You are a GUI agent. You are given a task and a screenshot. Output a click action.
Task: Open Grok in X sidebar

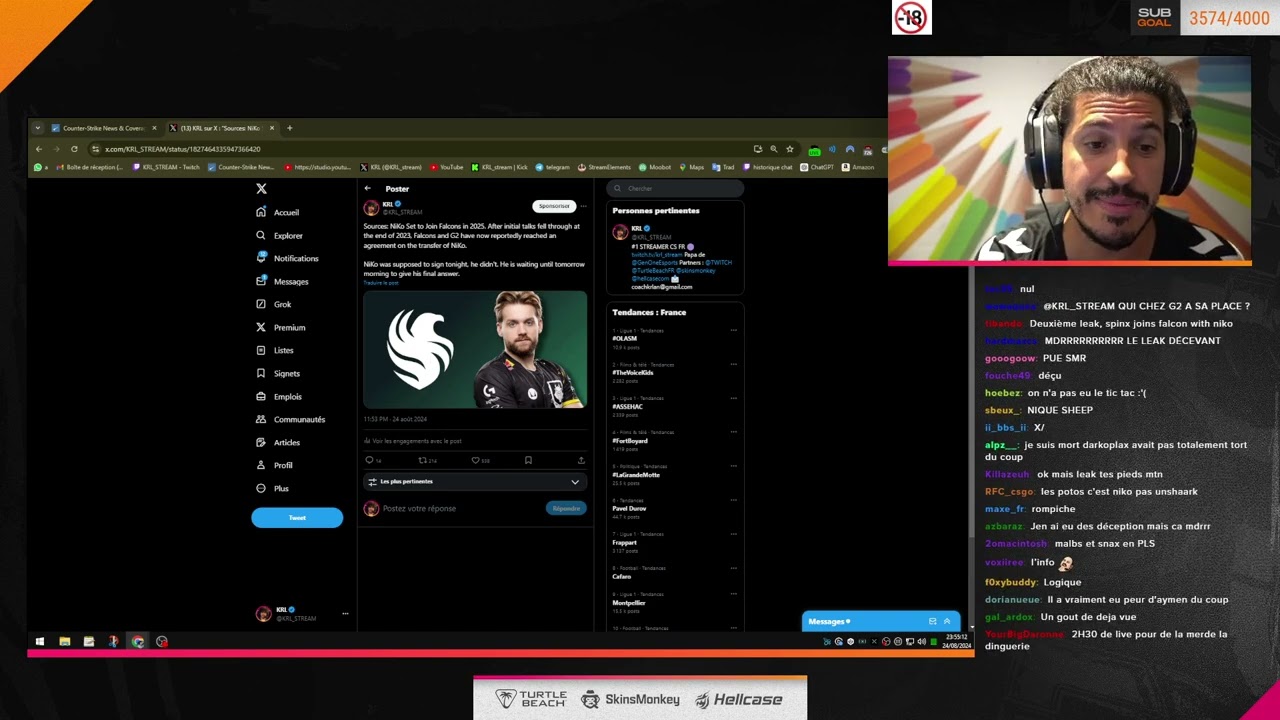tap(274, 304)
